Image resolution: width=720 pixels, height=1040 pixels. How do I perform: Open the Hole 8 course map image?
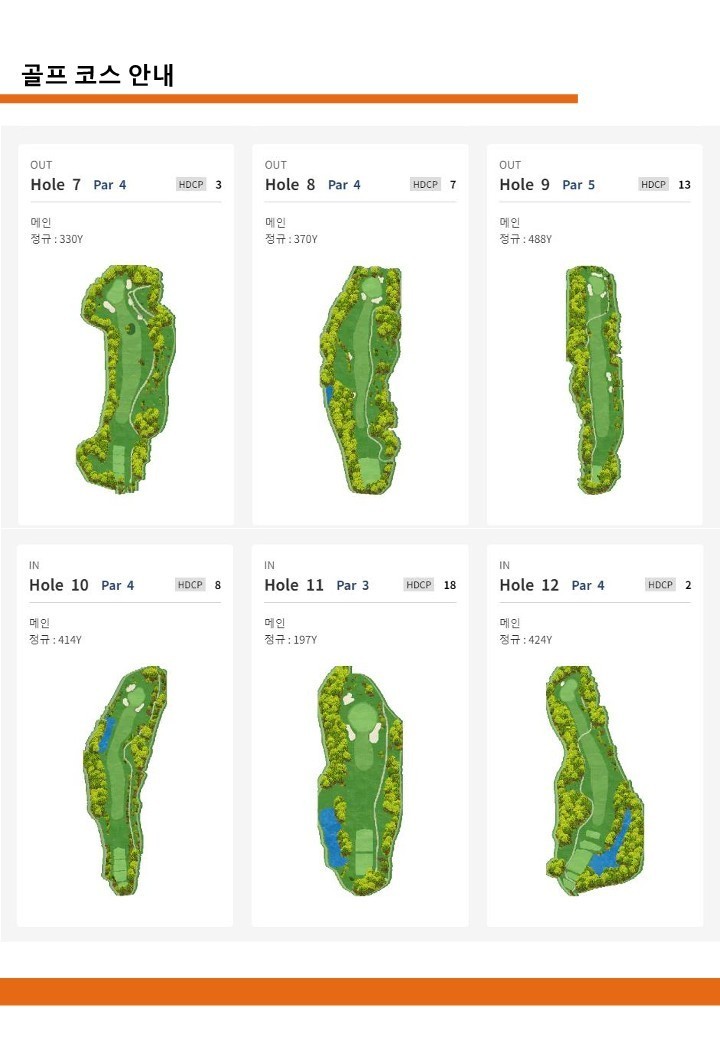click(x=360, y=380)
